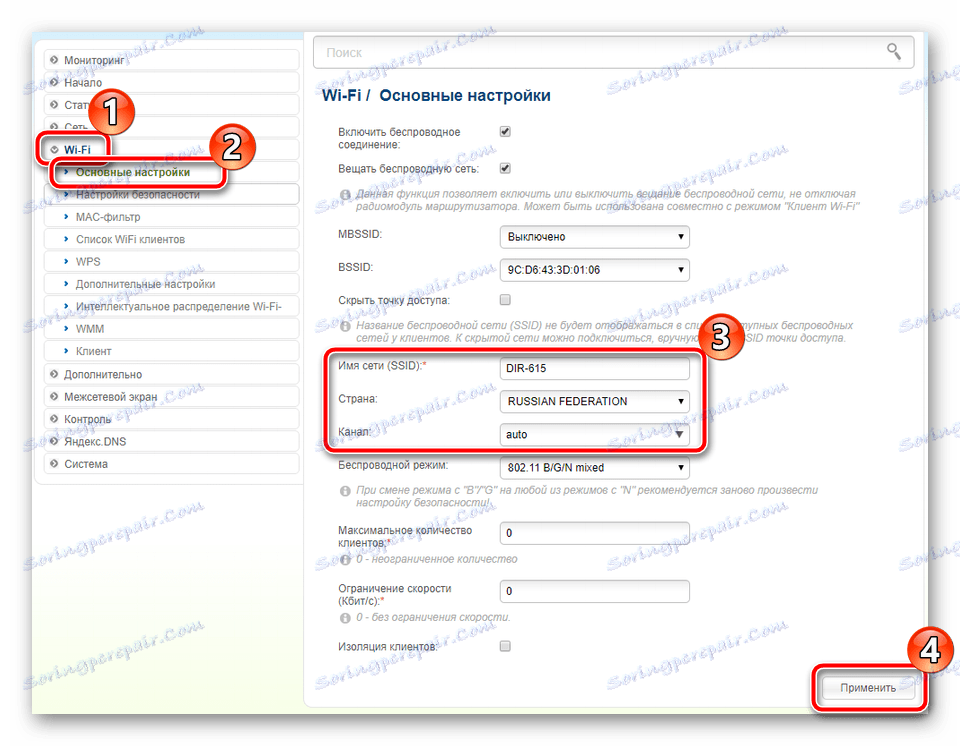Click the Применить apply button
The height and width of the screenshot is (746, 960).
[x=868, y=688]
